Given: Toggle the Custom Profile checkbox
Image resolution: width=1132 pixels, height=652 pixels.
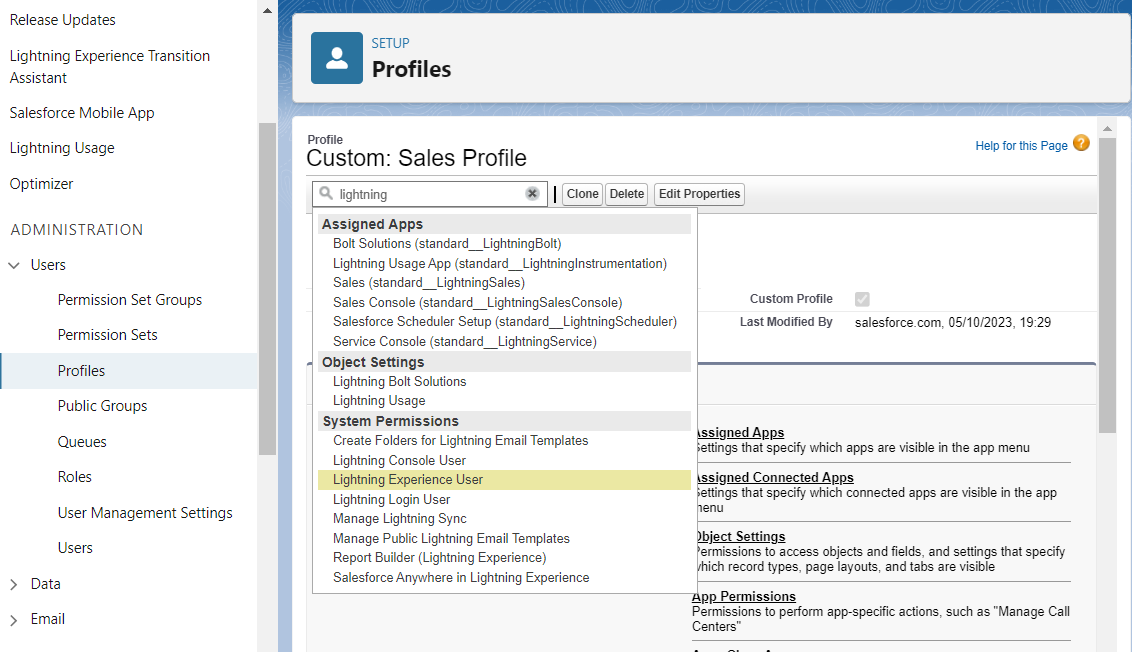Looking at the screenshot, I should click(862, 299).
